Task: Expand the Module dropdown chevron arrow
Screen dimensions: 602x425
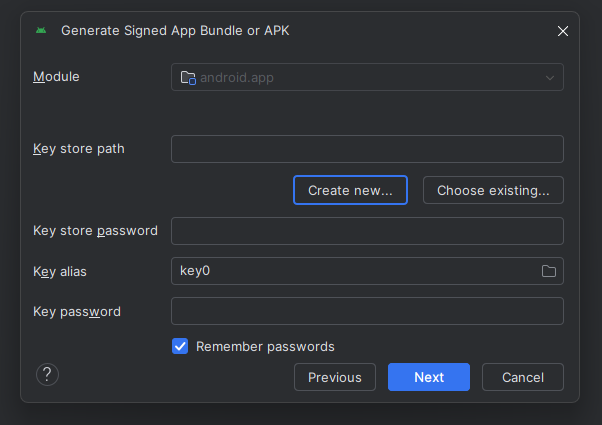Action: pyautogui.click(x=549, y=78)
